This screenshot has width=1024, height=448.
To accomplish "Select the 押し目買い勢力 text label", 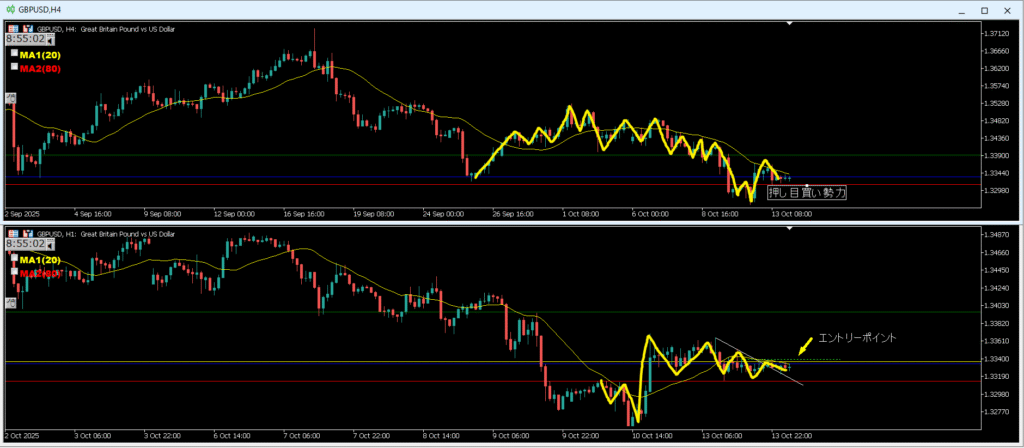I will (x=806, y=193).
